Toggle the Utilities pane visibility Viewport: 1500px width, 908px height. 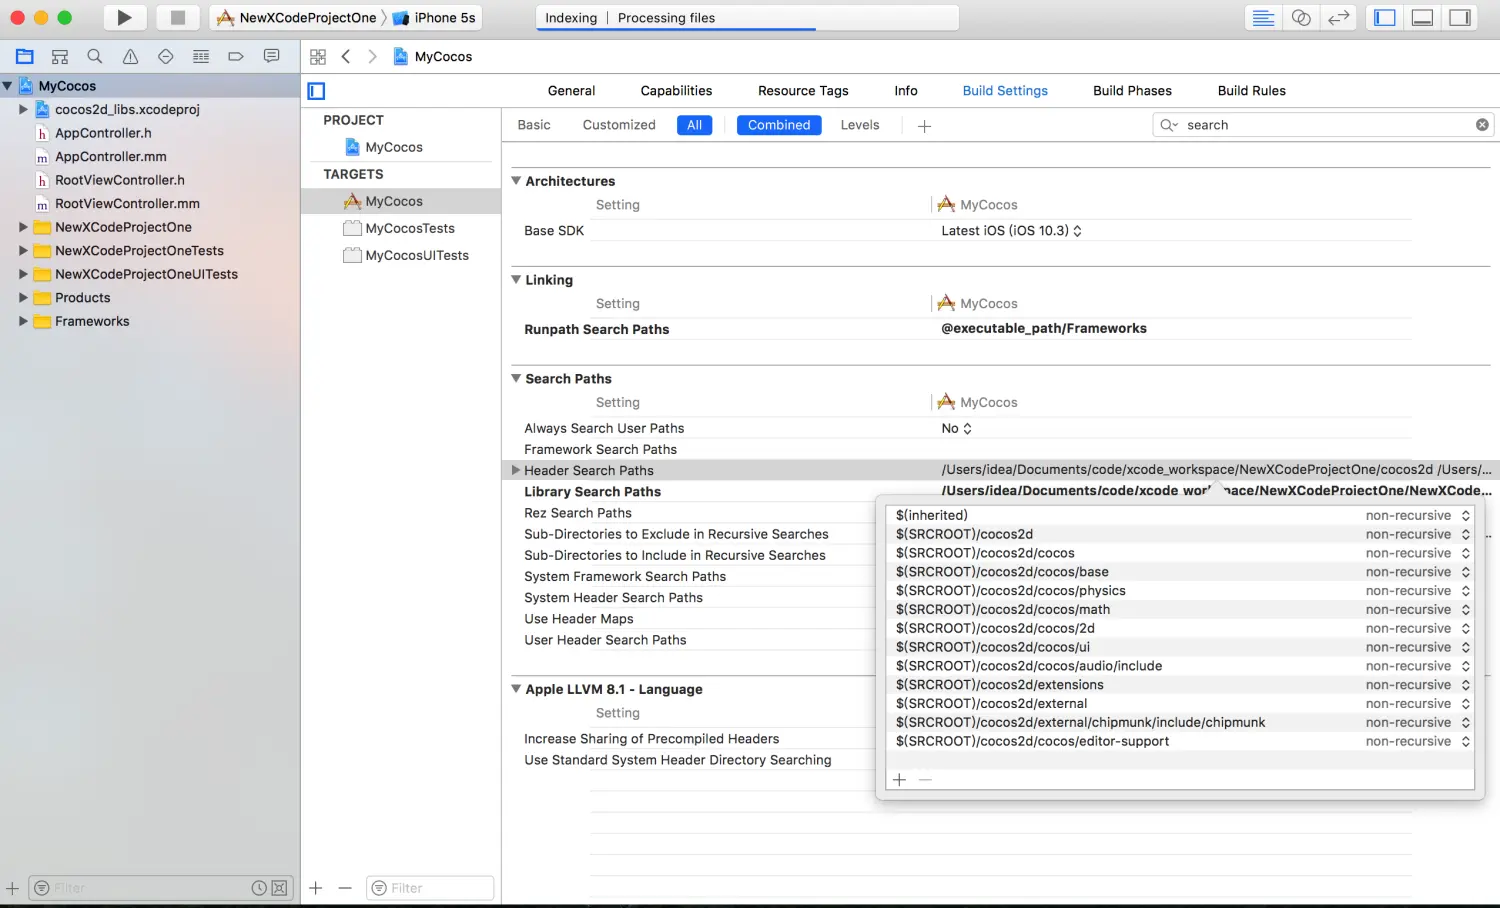coord(1460,17)
